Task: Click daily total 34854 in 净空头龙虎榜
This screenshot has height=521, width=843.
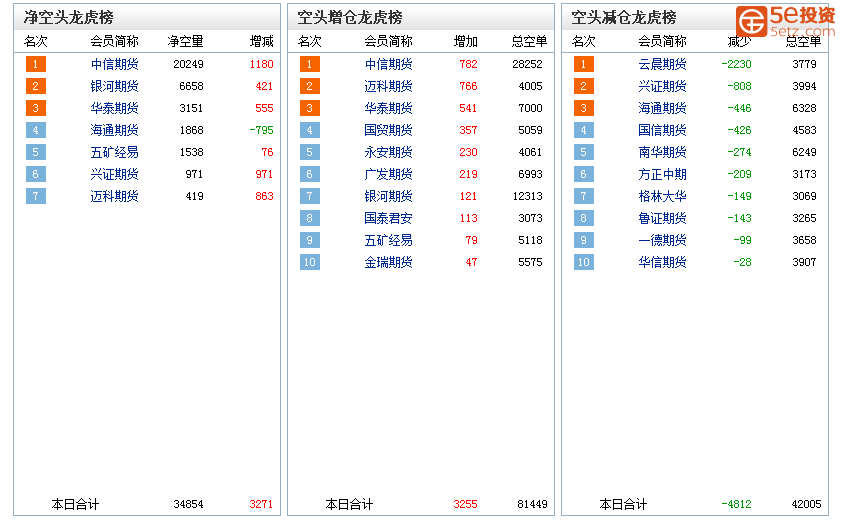Action: (x=189, y=505)
